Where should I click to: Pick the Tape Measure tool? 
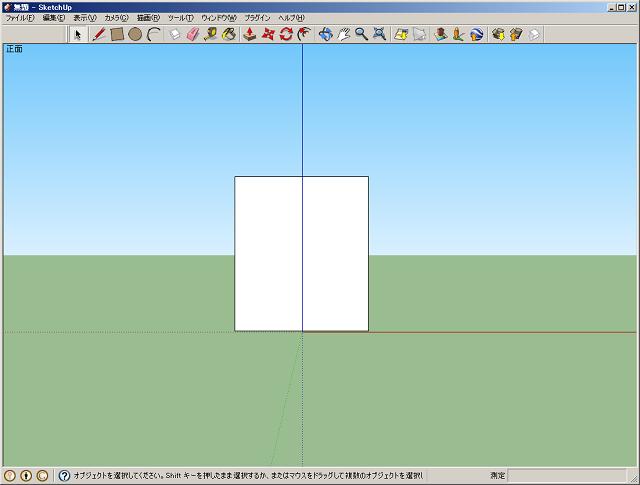tap(210, 34)
